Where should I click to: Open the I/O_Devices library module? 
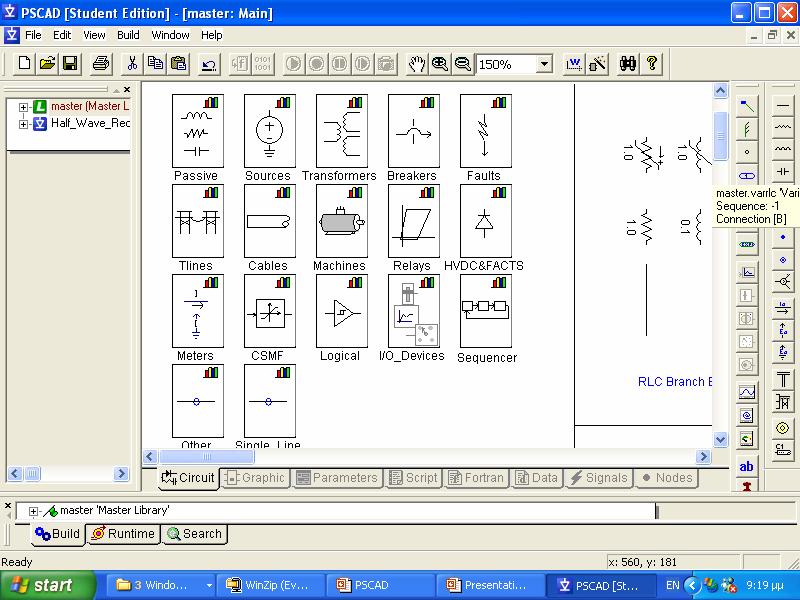click(414, 311)
